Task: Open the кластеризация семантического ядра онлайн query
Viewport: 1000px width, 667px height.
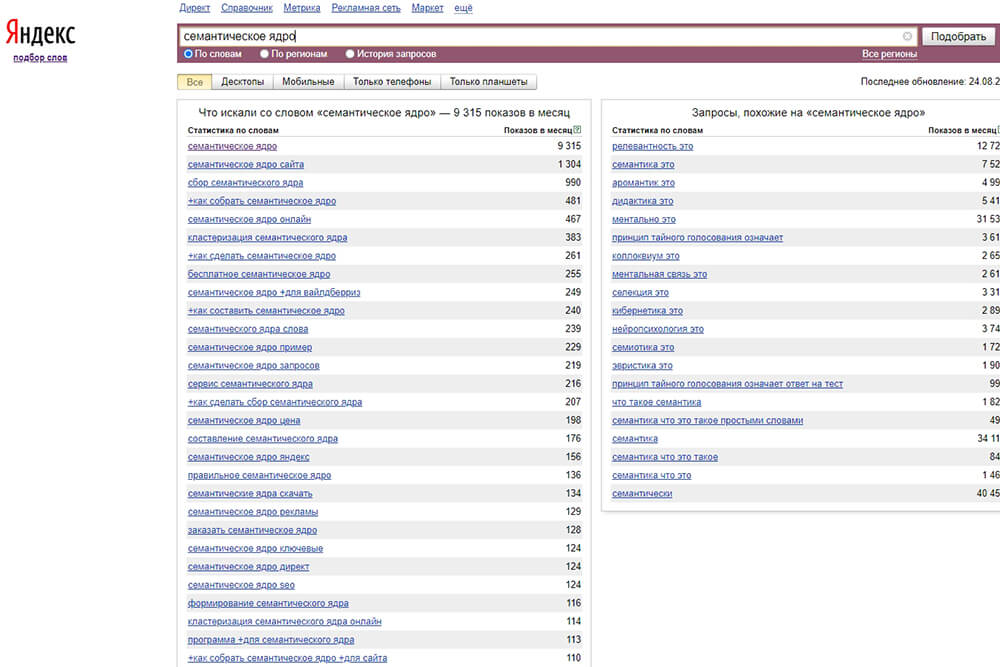Action: (x=284, y=622)
